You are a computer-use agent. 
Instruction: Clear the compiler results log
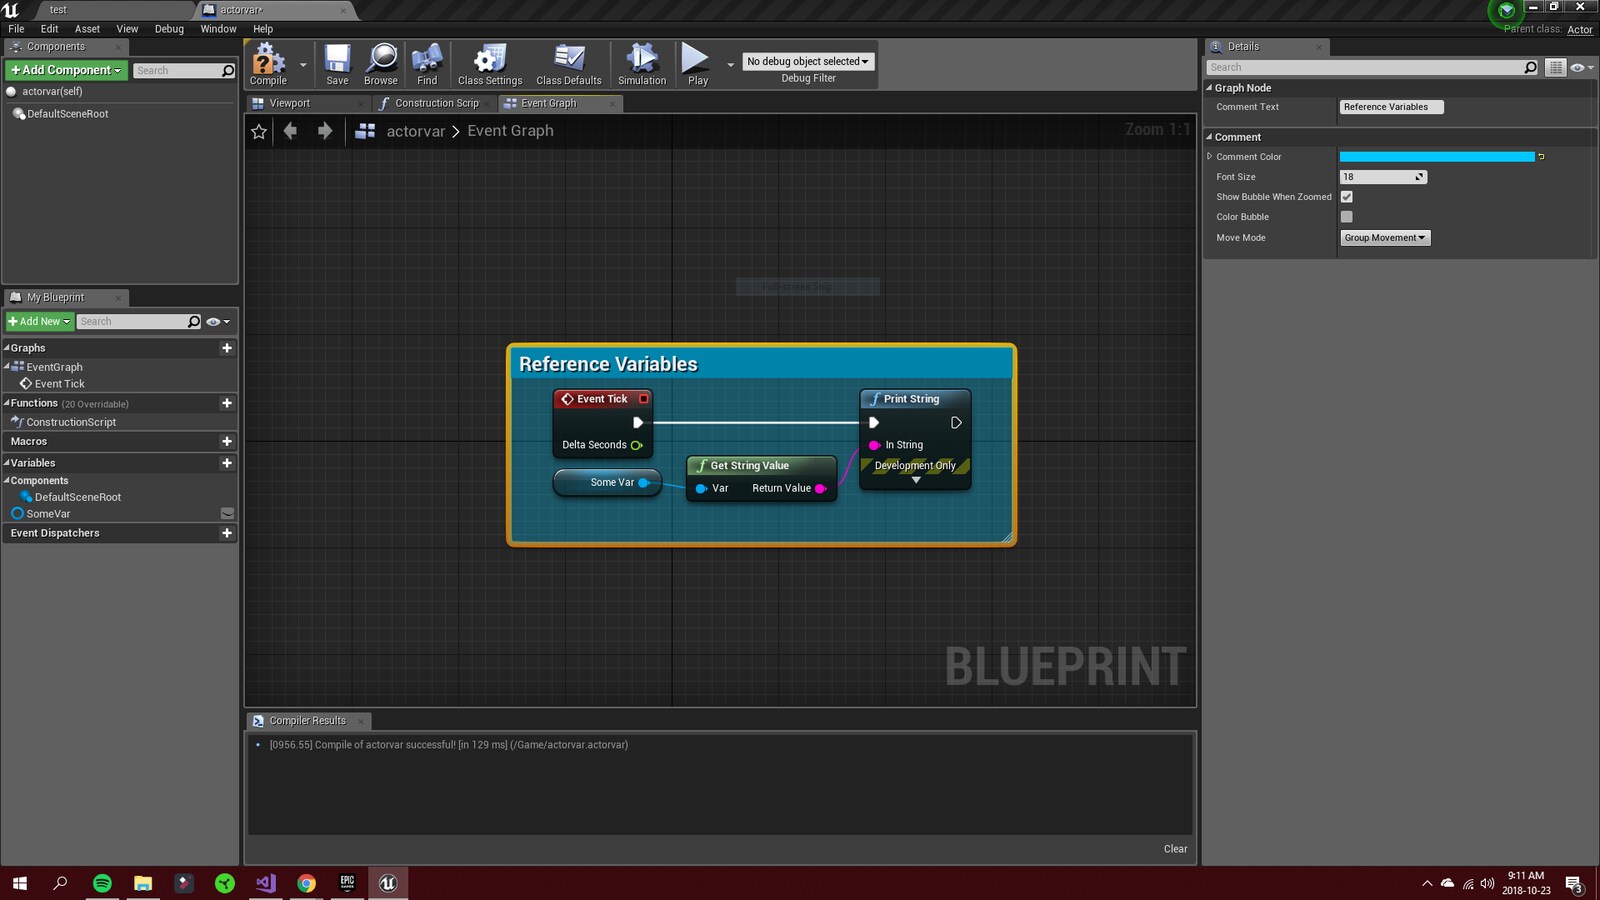pyautogui.click(x=1175, y=849)
